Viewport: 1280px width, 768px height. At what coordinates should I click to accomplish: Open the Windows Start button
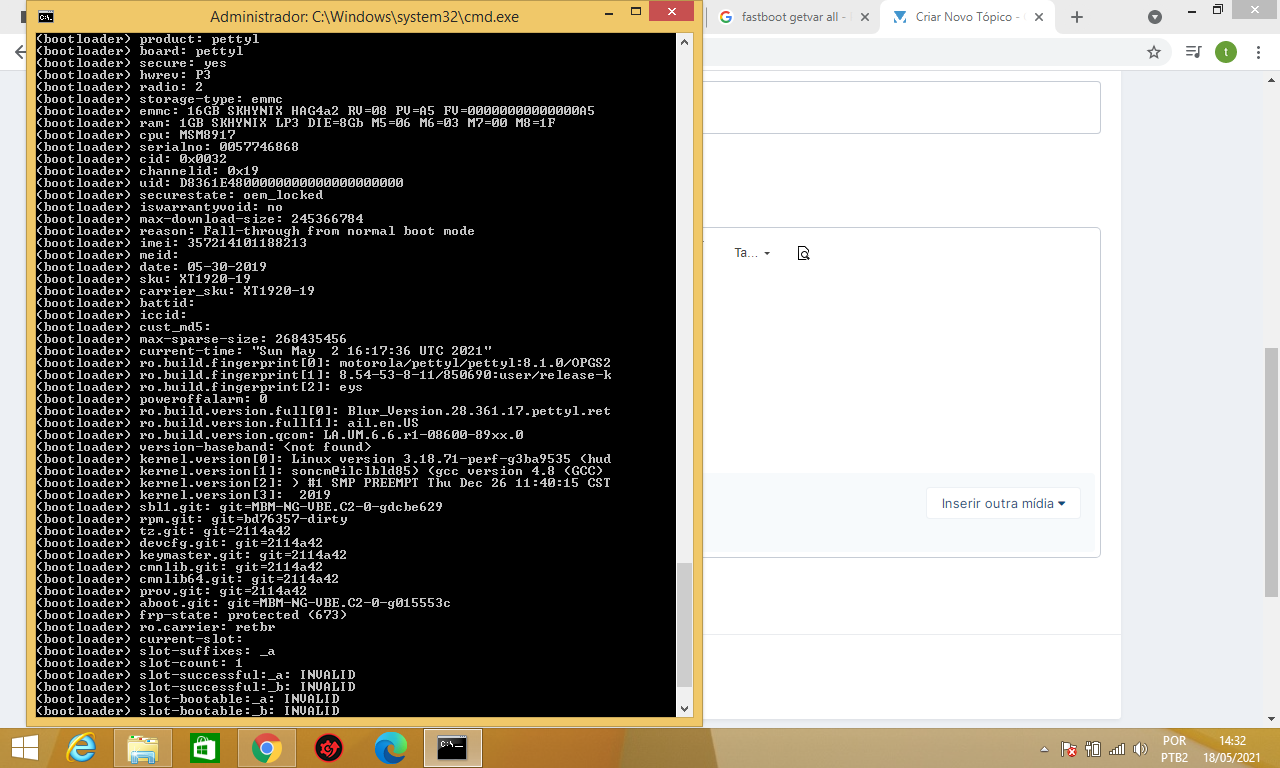click(25, 747)
